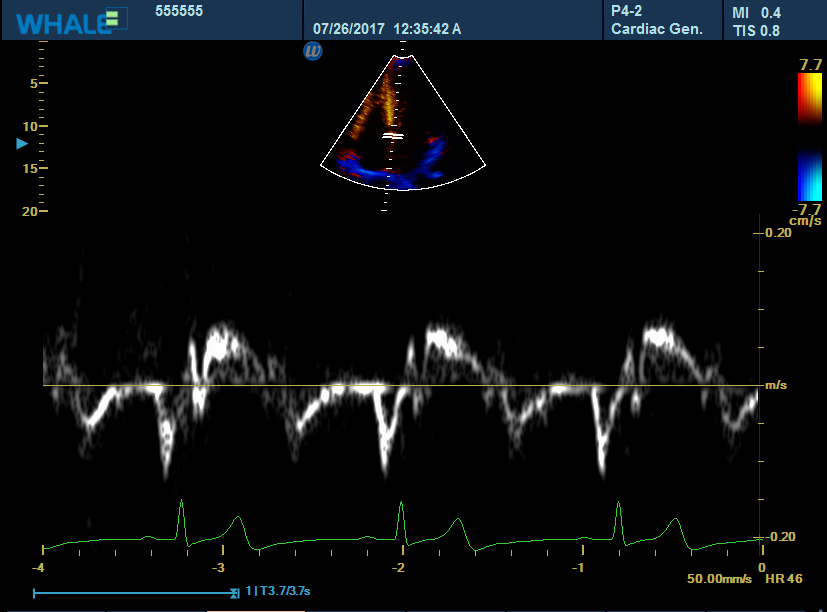Click the TIS 0.8 readout
827x612 pixels.
[756, 31]
